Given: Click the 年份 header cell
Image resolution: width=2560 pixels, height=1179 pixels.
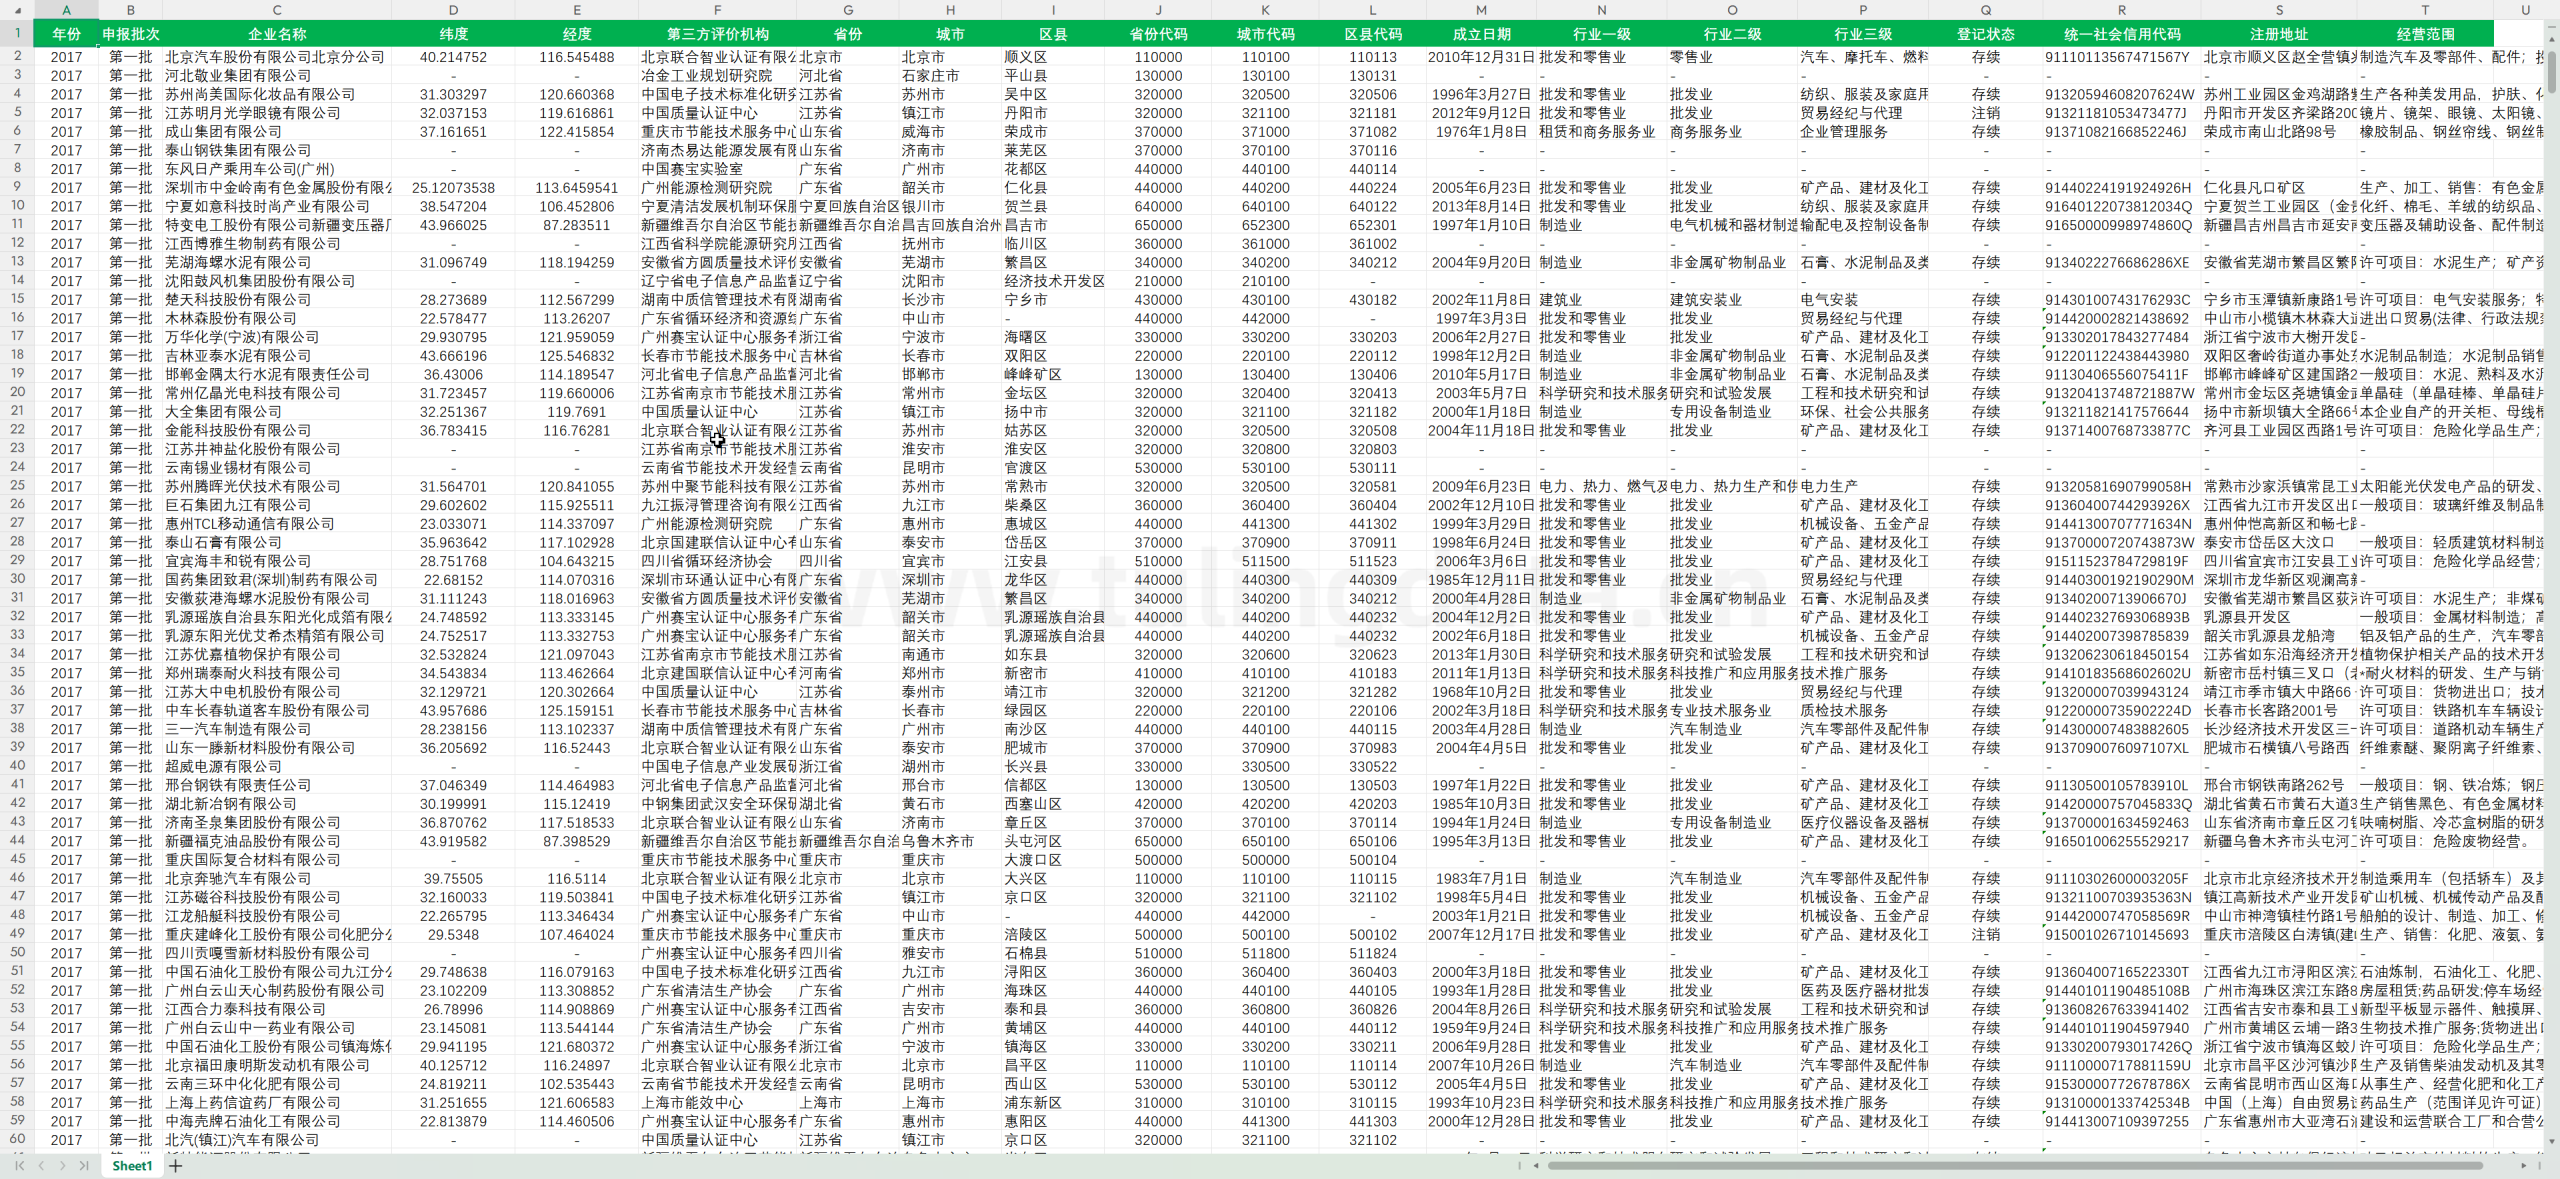Looking at the screenshot, I should click(x=66, y=34).
